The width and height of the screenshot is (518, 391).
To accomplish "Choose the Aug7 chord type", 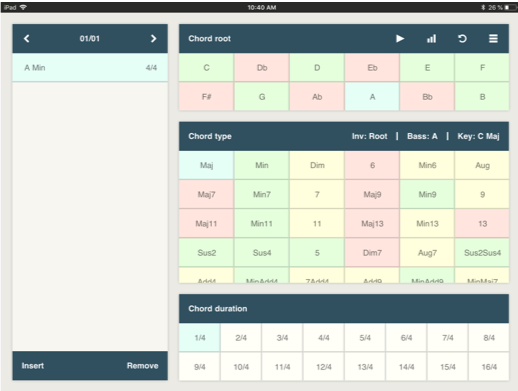I will point(427,253).
